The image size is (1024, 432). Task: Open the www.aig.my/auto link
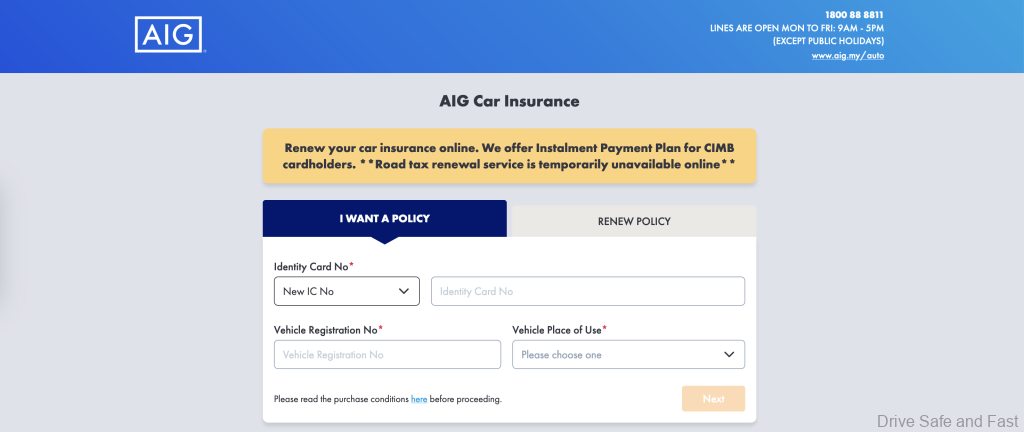pyautogui.click(x=847, y=56)
